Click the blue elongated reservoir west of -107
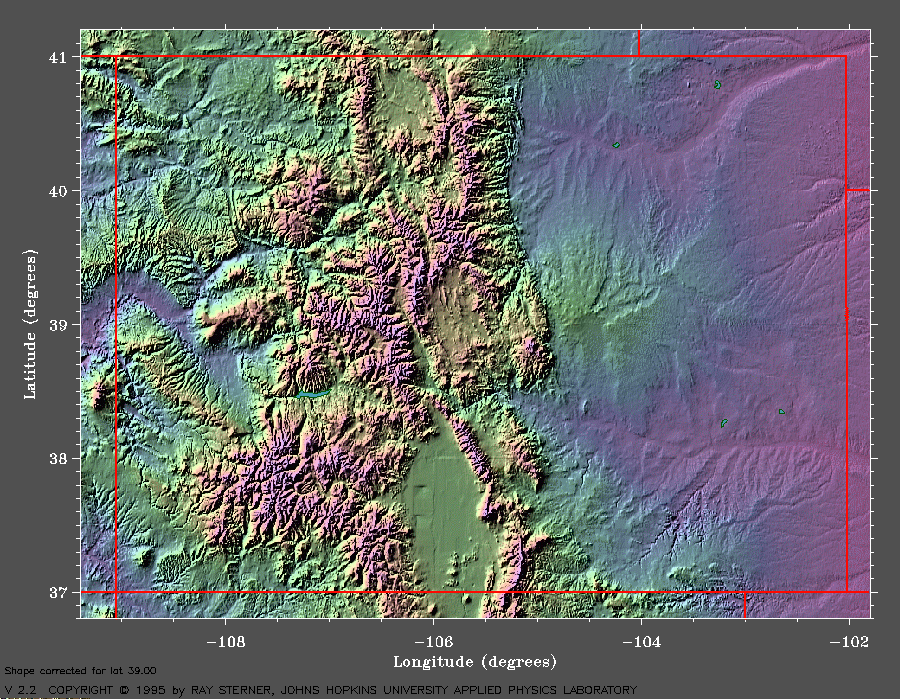900x699 pixels. coord(311,395)
